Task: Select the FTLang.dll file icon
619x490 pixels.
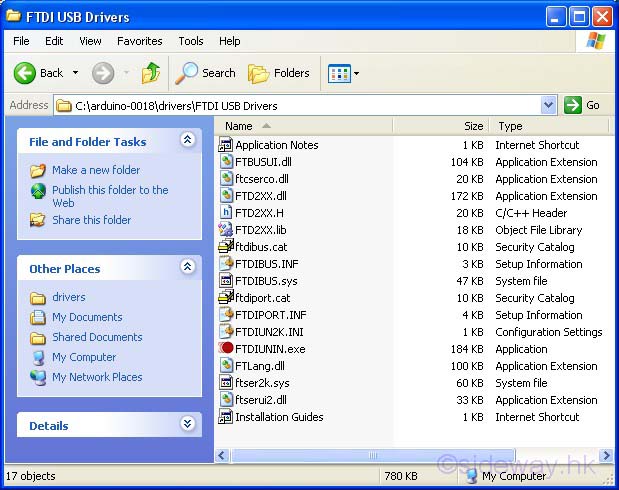Action: (226, 366)
